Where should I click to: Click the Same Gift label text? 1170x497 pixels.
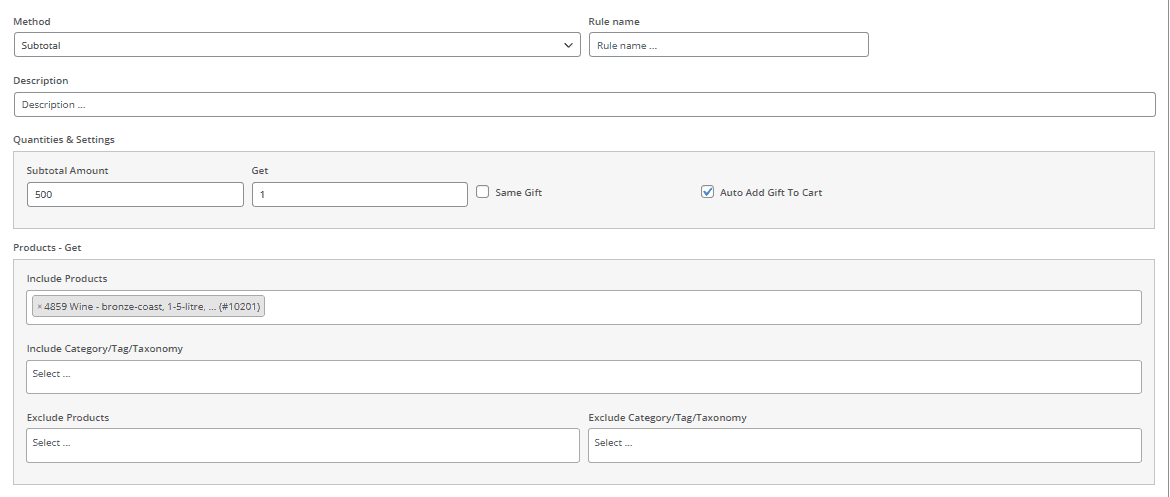tap(518, 192)
